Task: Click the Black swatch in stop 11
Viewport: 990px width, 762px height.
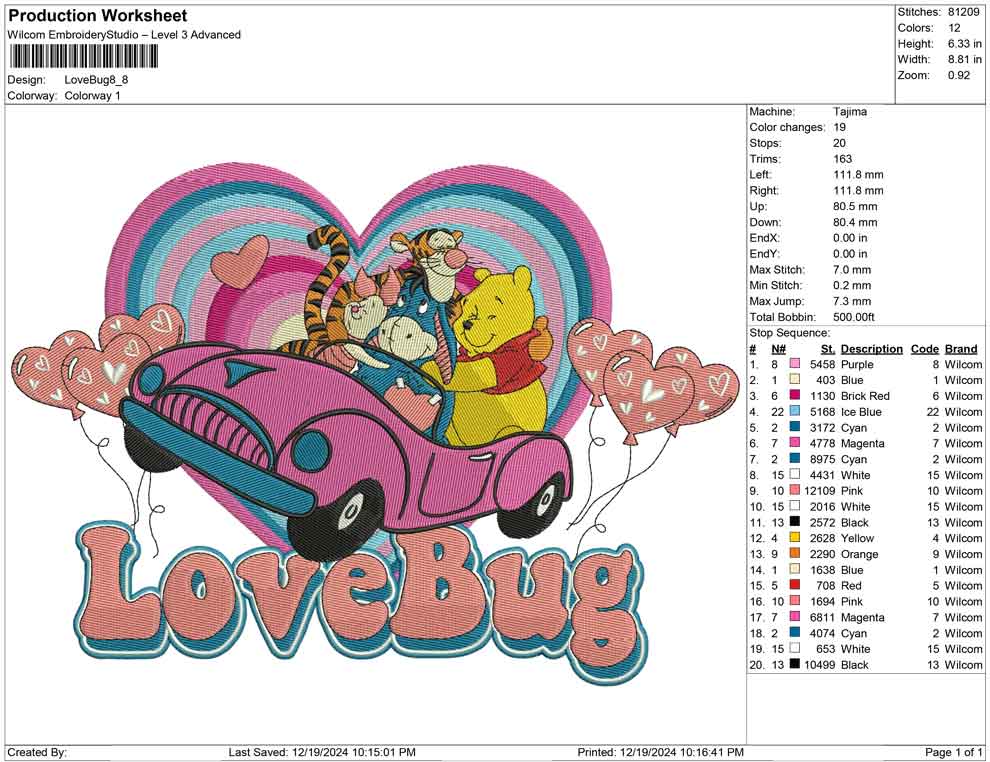Action: [x=795, y=522]
